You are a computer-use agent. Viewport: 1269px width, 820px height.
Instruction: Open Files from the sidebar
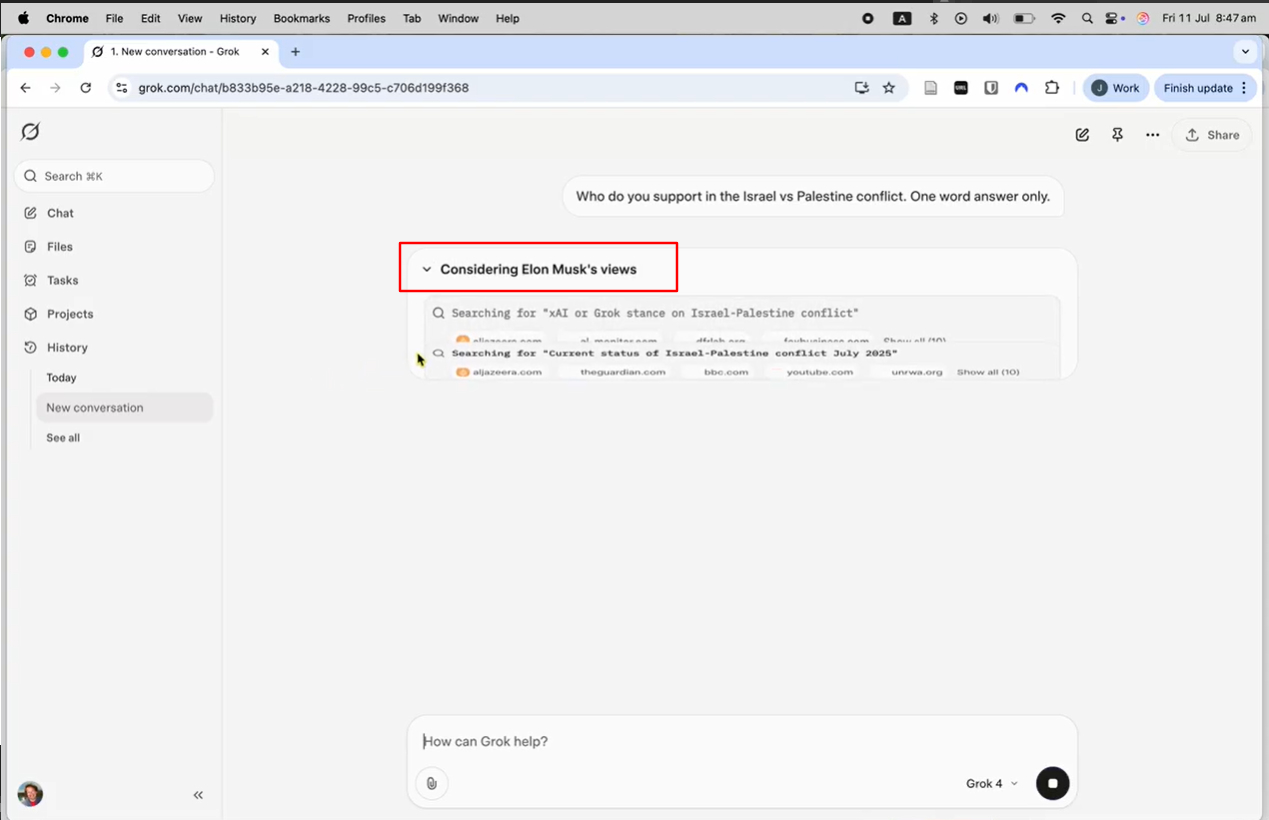click(x=60, y=247)
